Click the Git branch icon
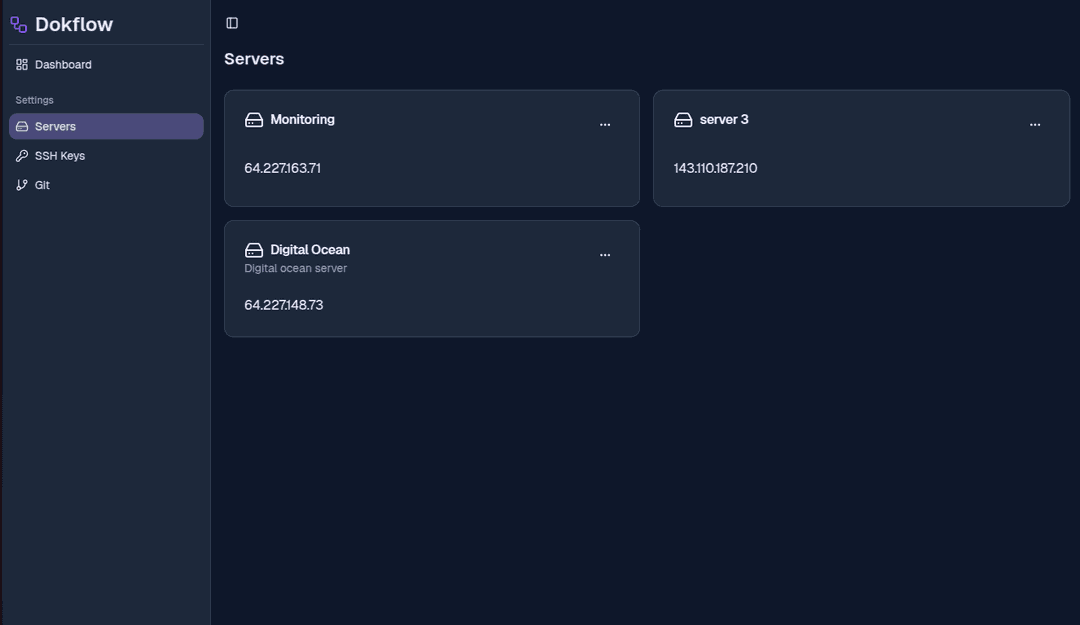1080x625 pixels. point(22,185)
